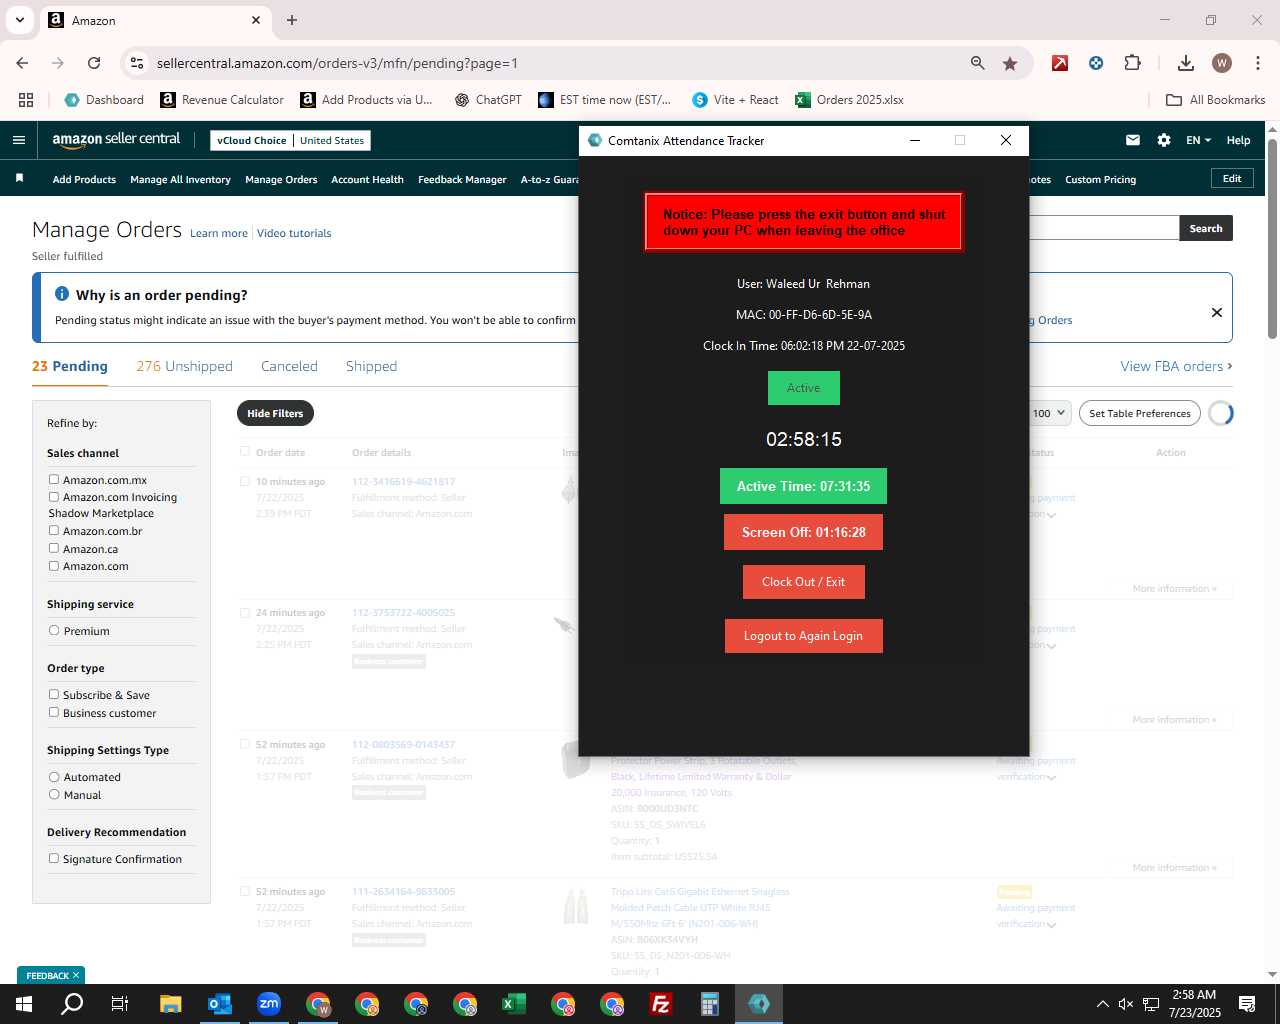Open Outlook from the taskbar
1280x1024 pixels.
tap(219, 1004)
